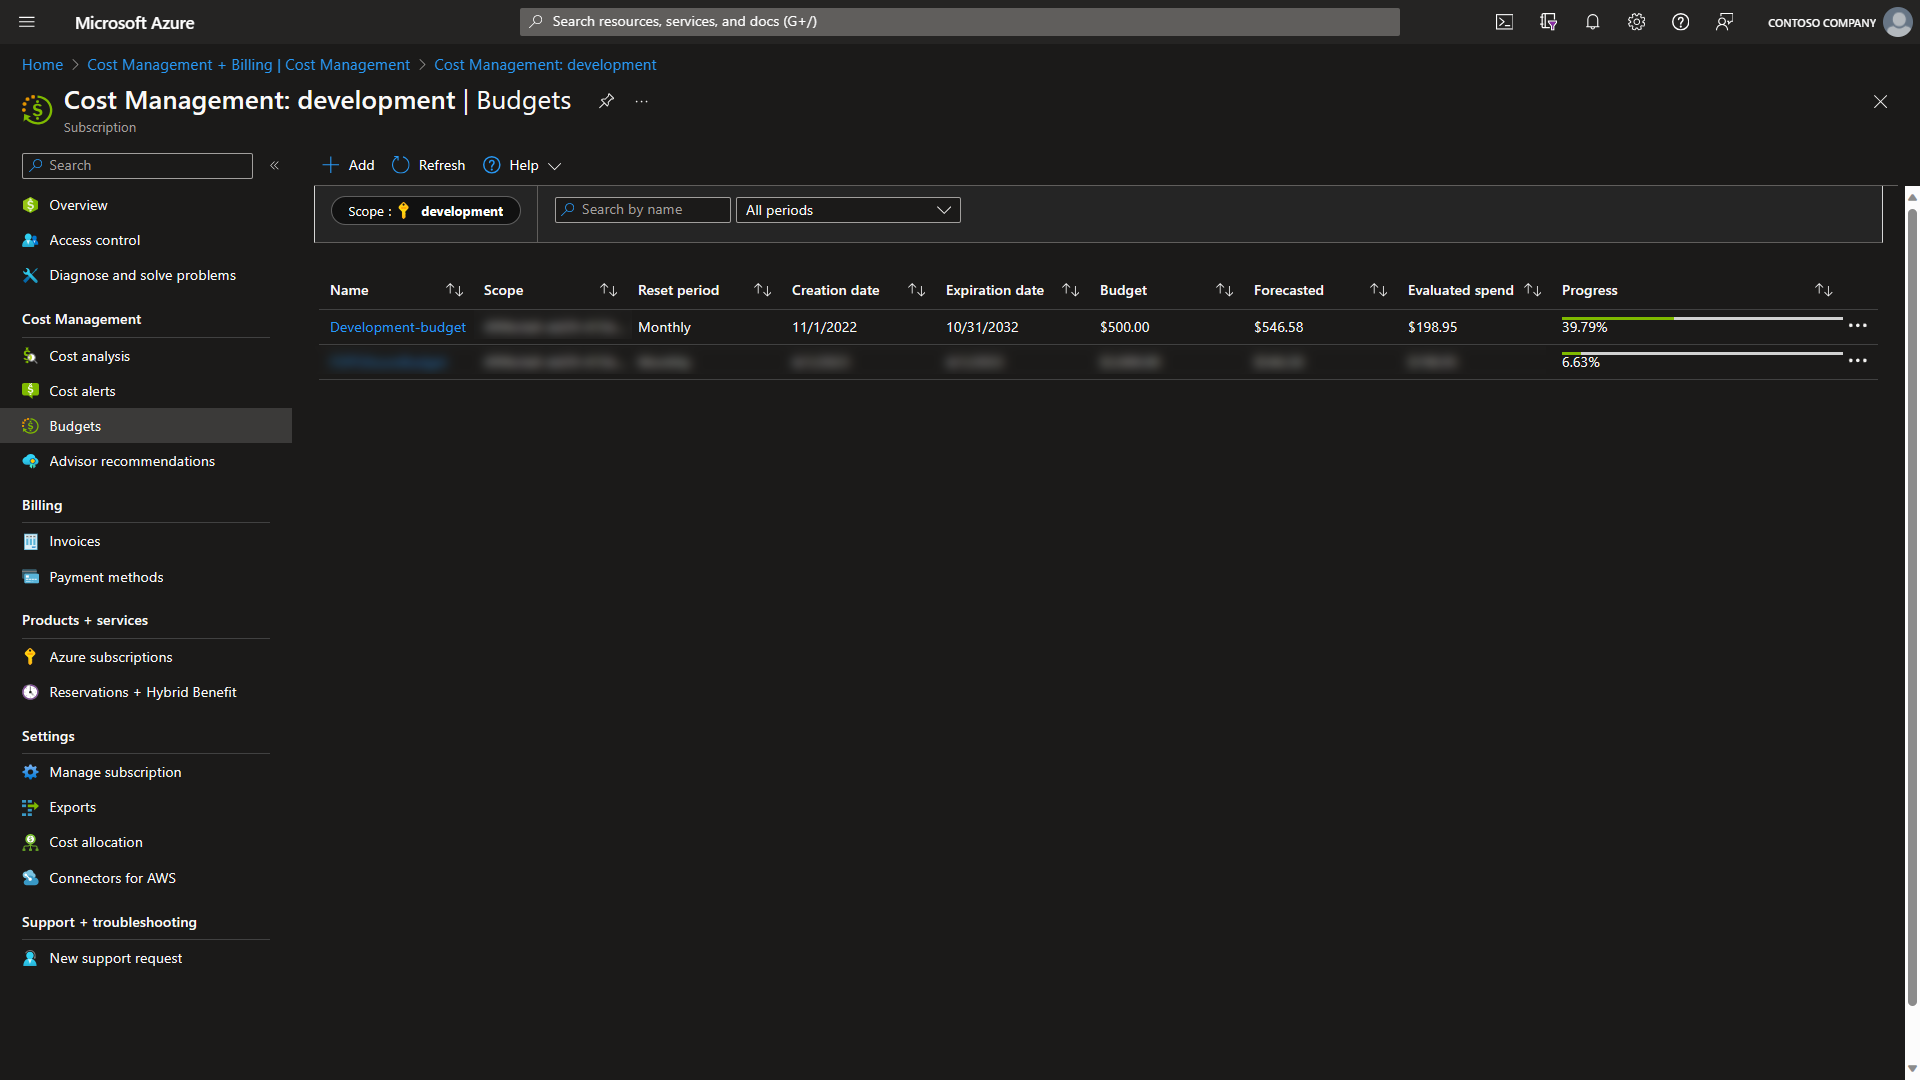Open actions menu for Development-budget row

click(x=1858, y=326)
